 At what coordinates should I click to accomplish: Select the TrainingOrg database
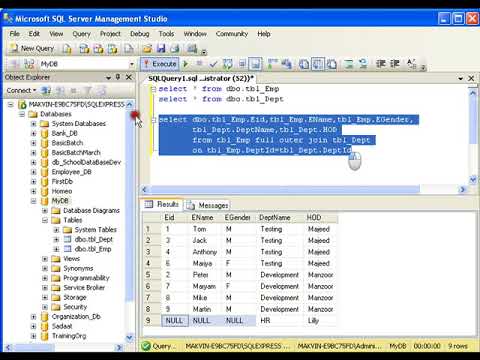point(69,336)
